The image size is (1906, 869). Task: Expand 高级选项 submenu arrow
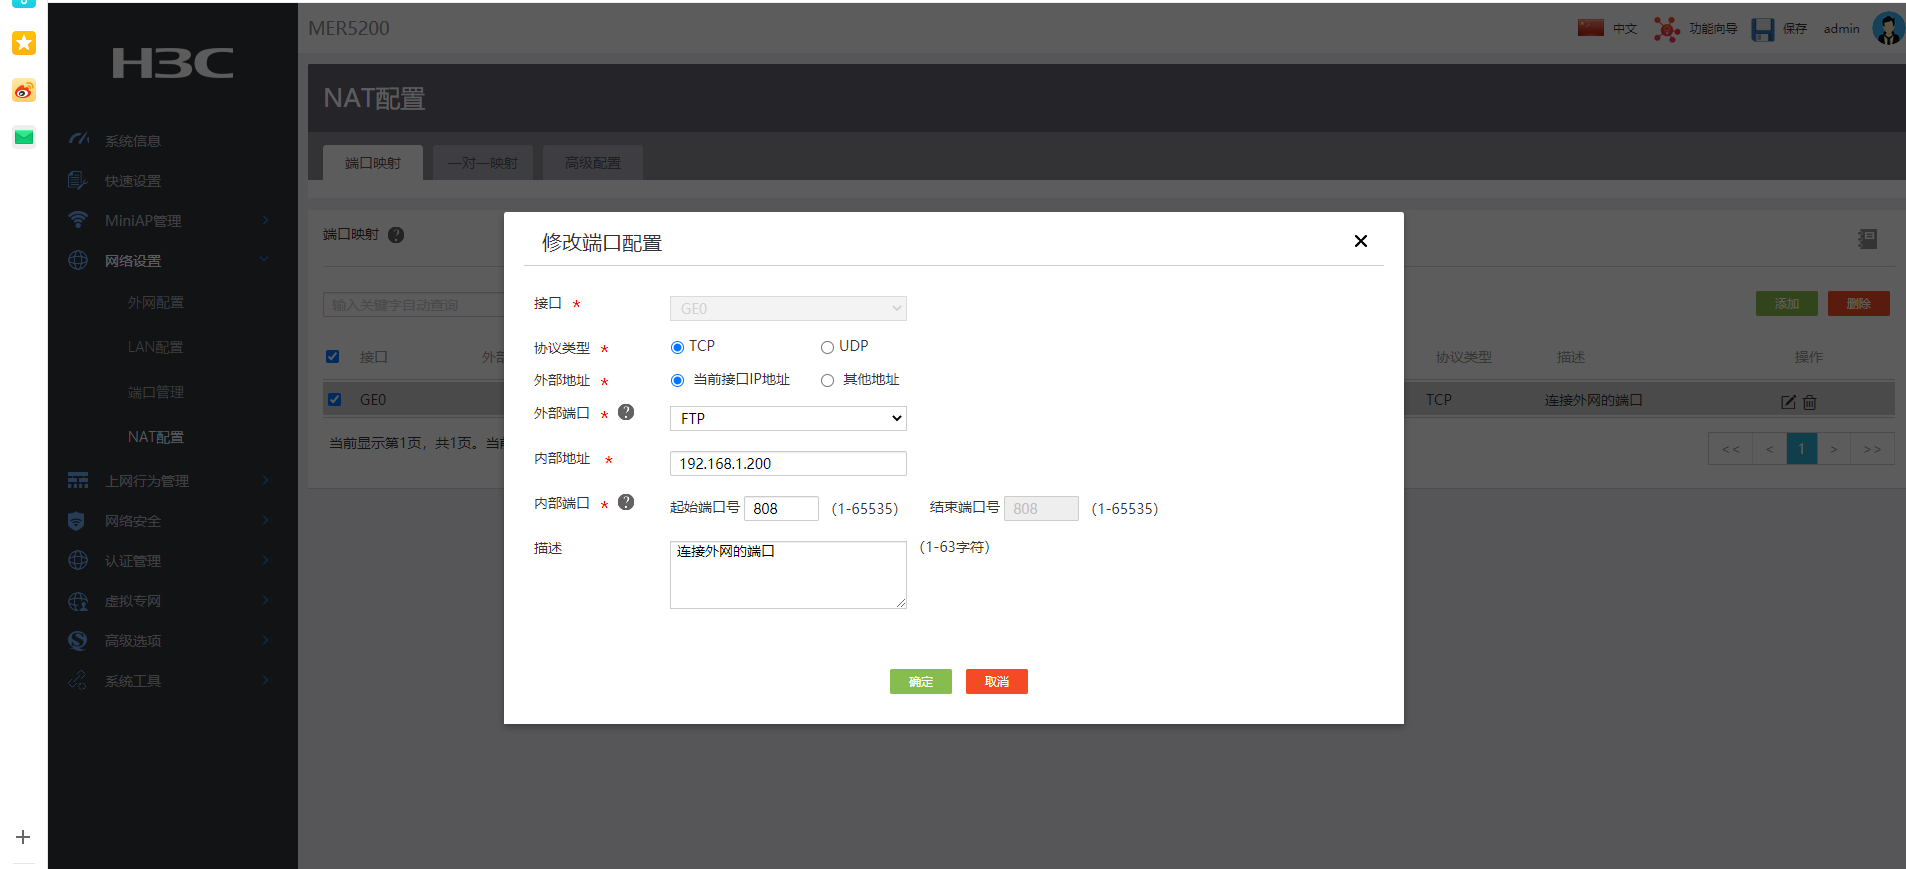point(265,640)
